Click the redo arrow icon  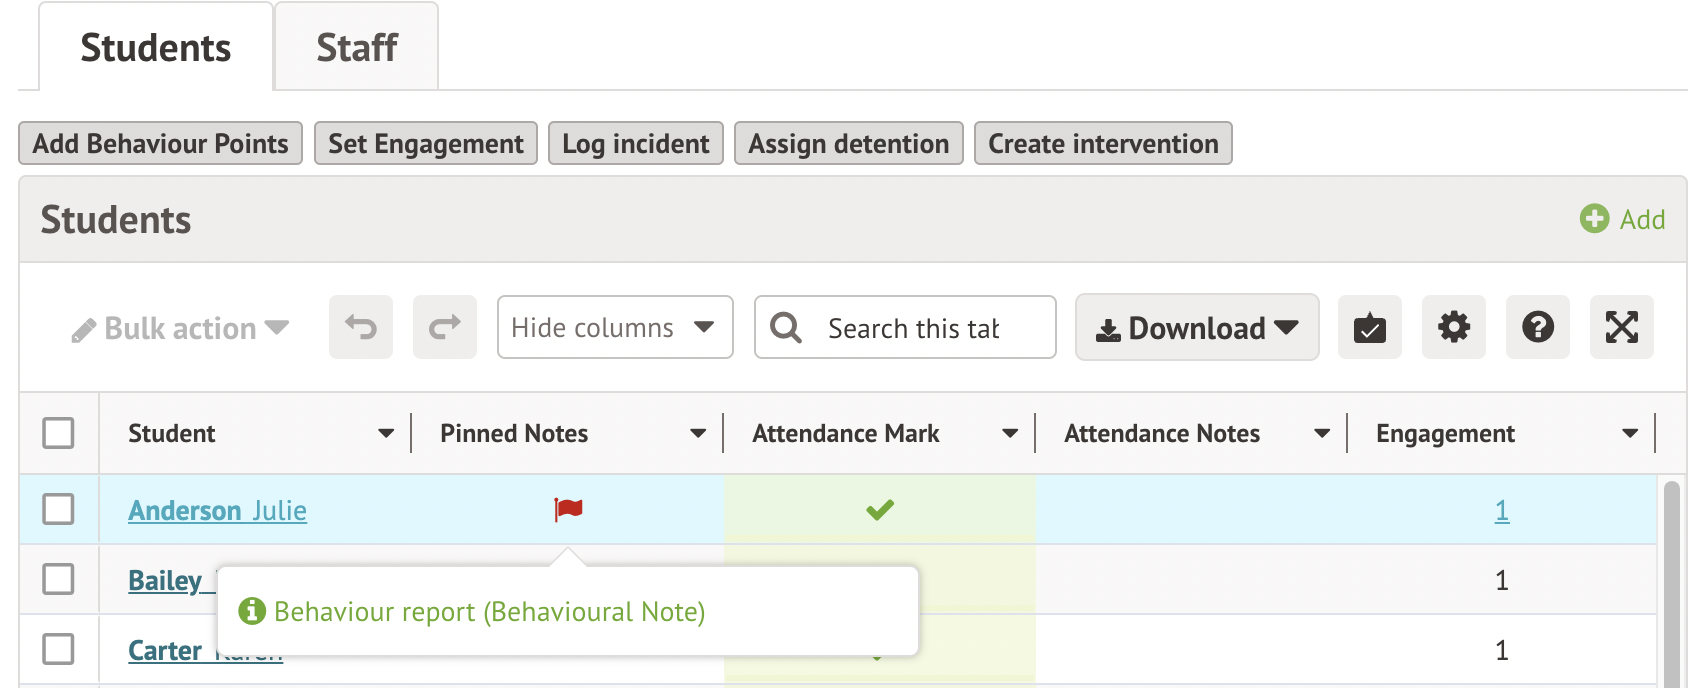pyautogui.click(x=445, y=327)
